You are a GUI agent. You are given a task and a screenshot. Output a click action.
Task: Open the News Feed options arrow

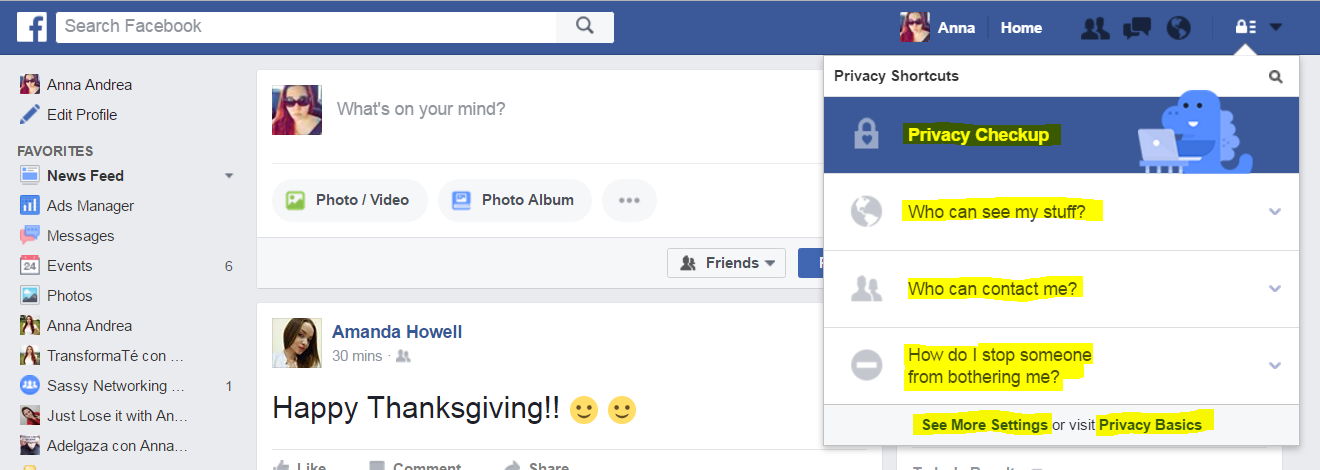[x=229, y=176]
